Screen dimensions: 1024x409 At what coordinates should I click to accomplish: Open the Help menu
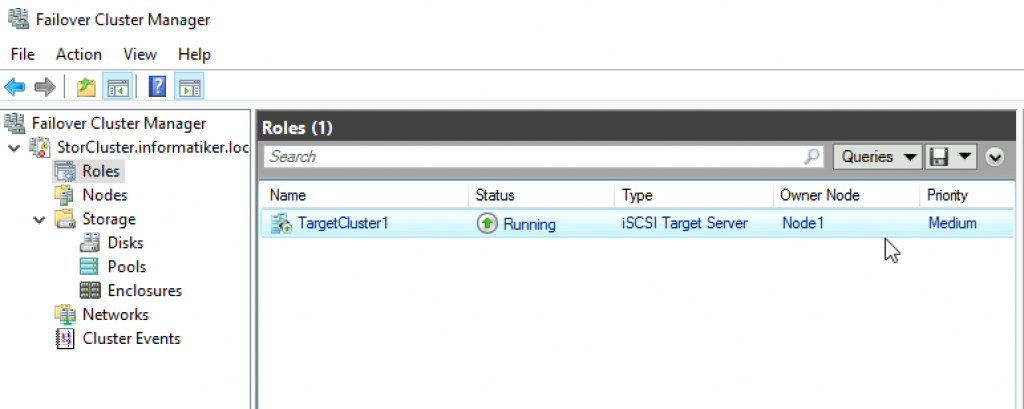tap(194, 54)
